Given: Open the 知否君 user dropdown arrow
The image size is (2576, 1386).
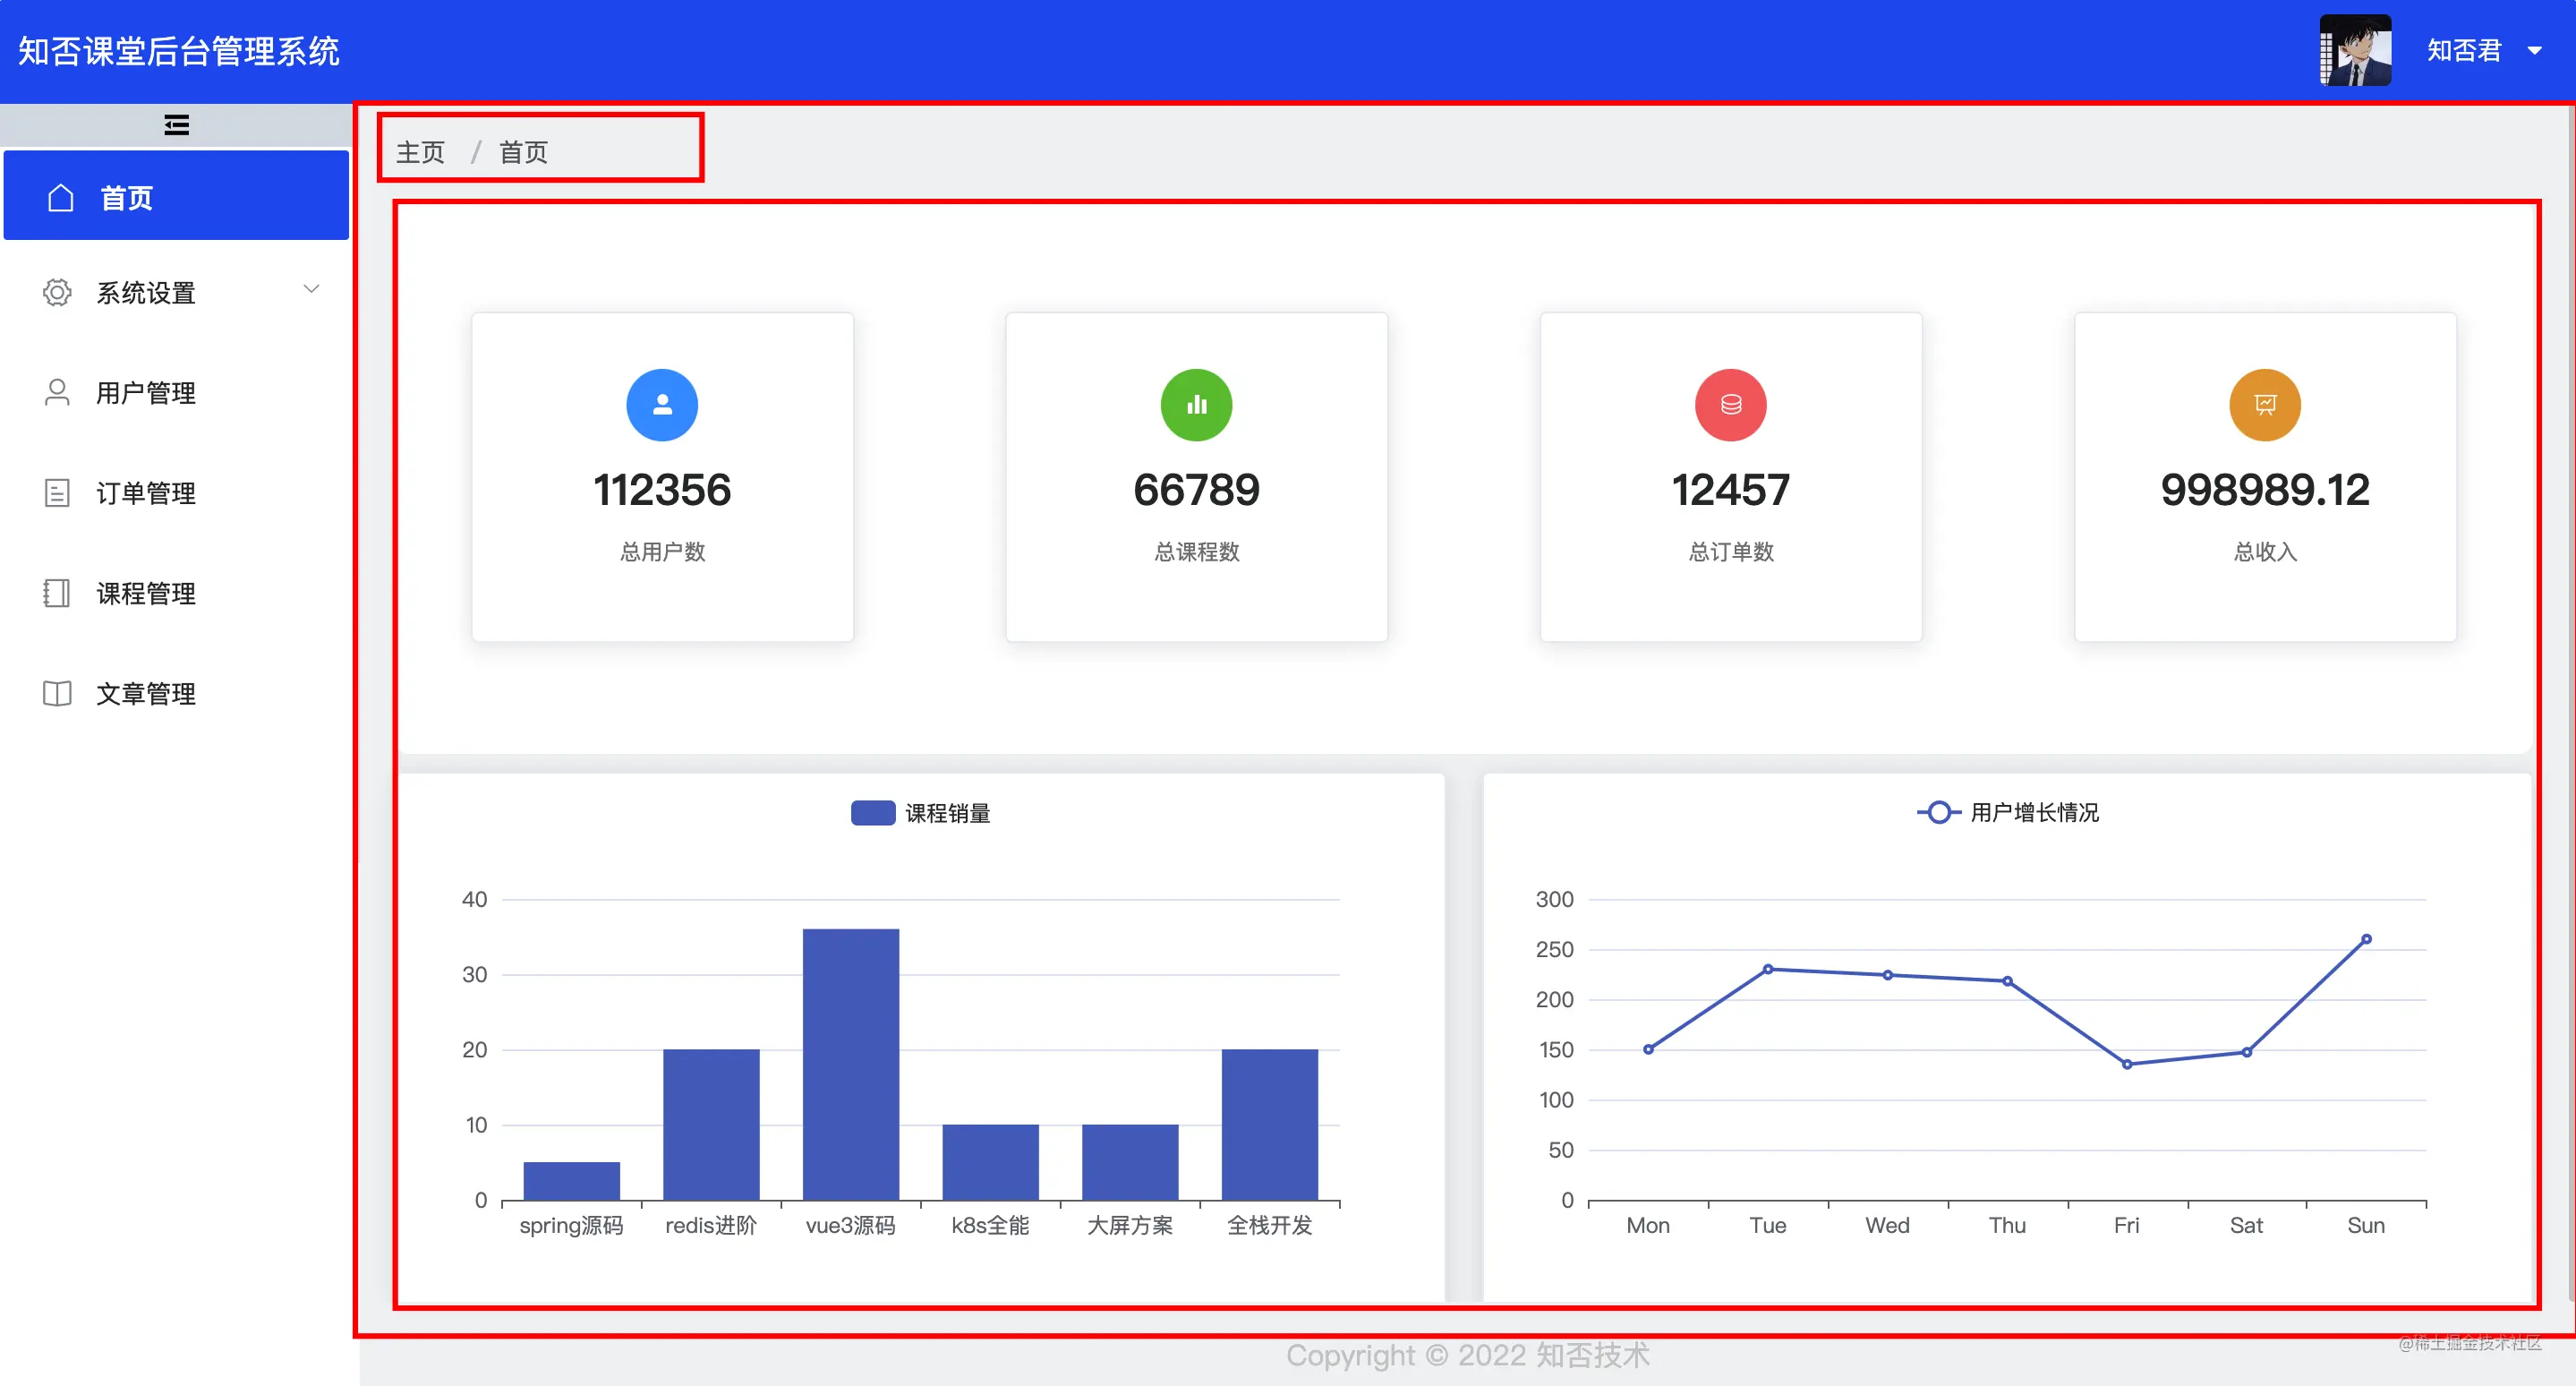Looking at the screenshot, I should click(x=2534, y=50).
